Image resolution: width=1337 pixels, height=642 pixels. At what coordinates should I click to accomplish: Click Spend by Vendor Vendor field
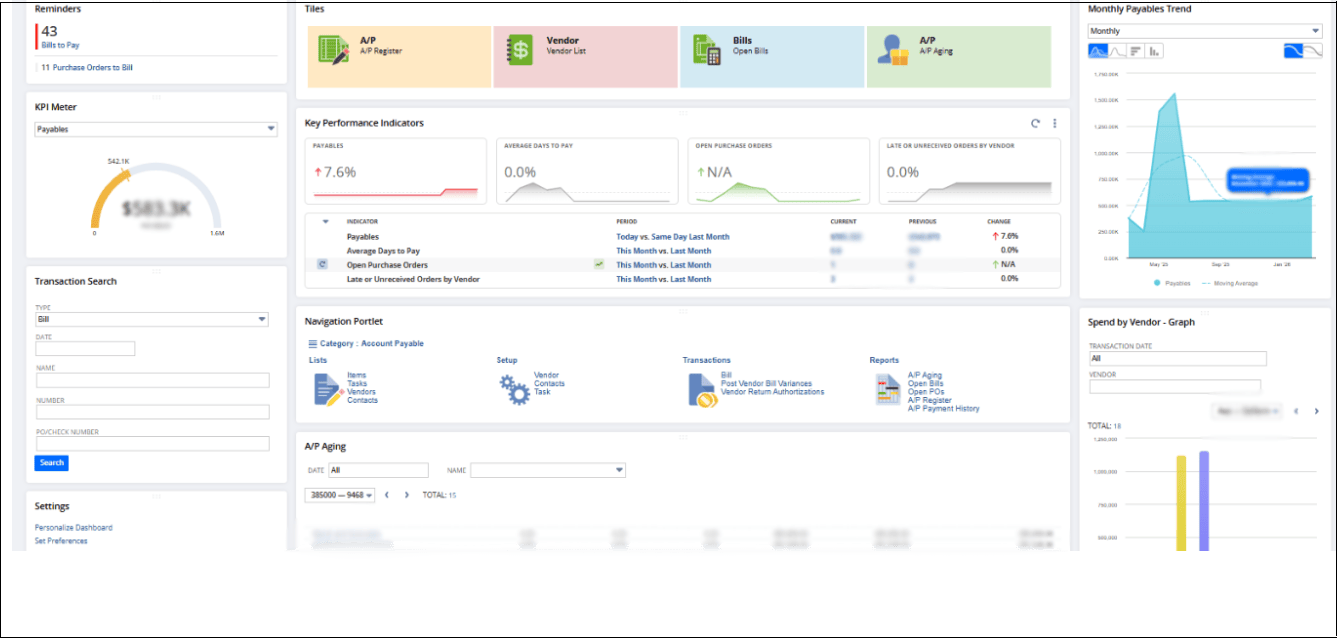1174,386
